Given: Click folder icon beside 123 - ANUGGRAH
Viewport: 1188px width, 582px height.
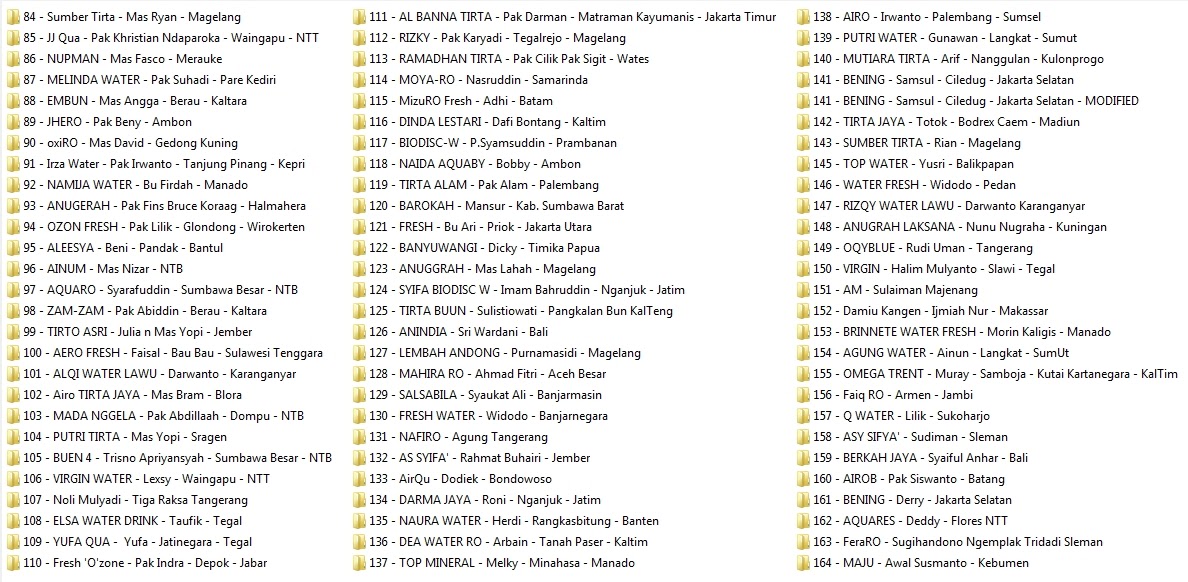Looking at the screenshot, I should coord(359,268).
